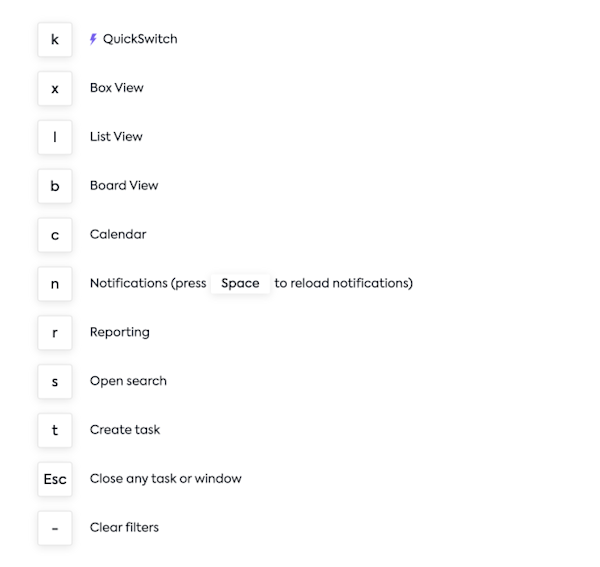This screenshot has width=600, height=567.
Task: Click the '-' key badge
Action: point(55,528)
